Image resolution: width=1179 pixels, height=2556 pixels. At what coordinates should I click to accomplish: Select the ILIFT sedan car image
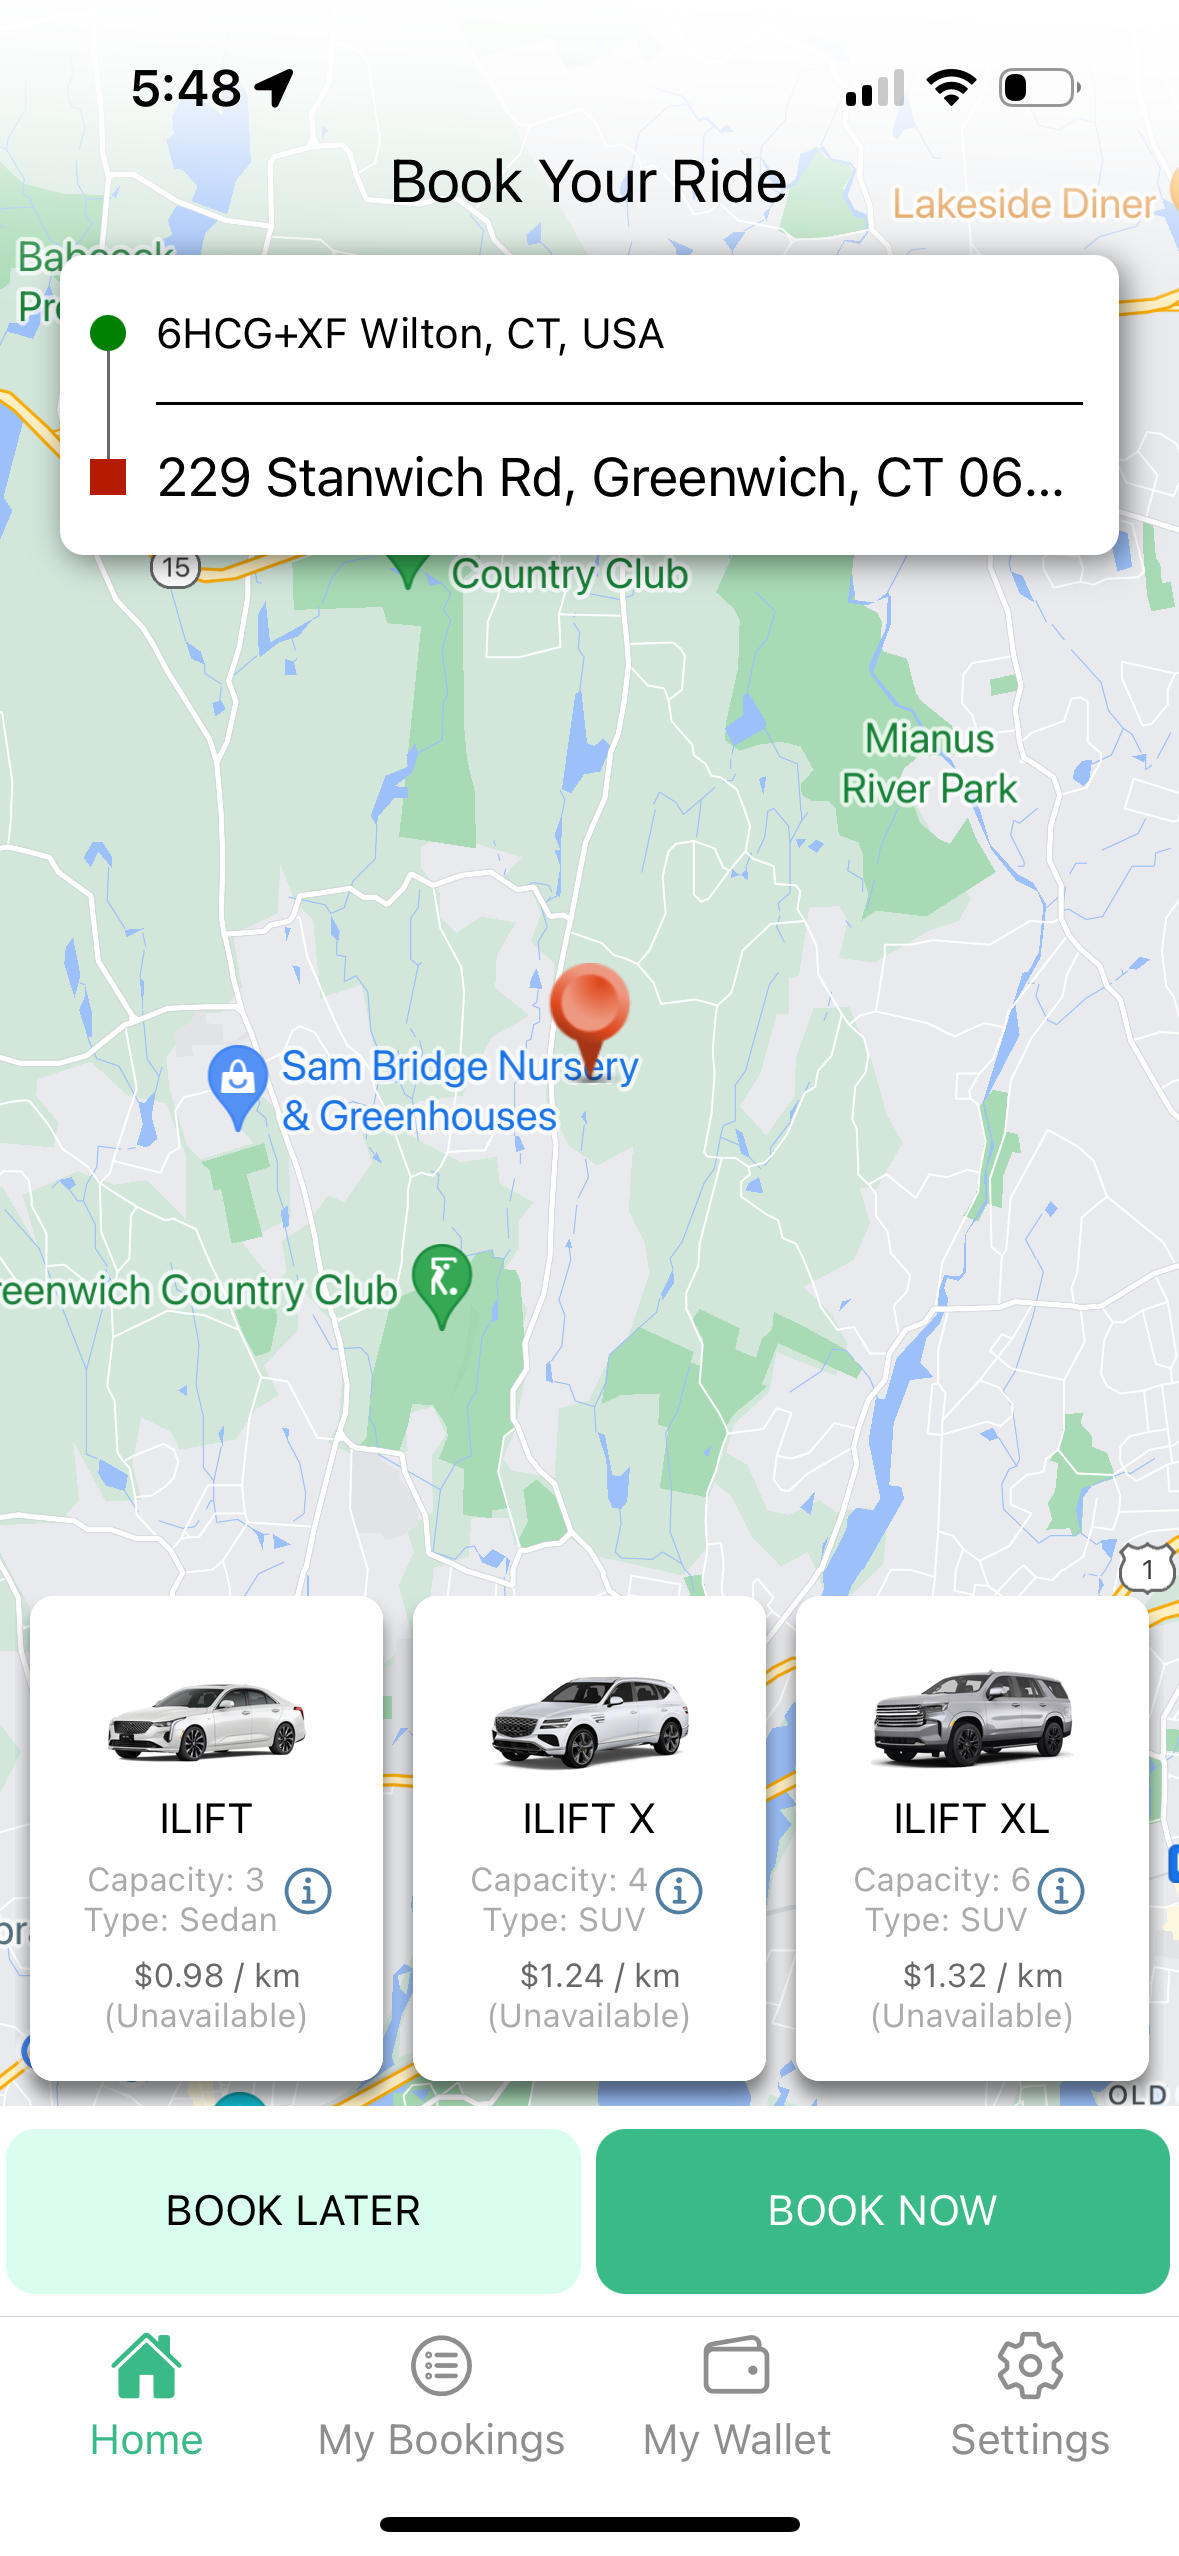206,1720
